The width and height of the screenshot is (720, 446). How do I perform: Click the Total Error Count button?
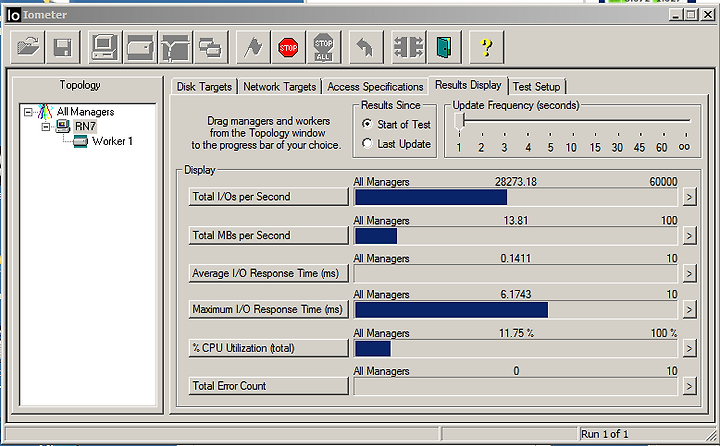click(x=269, y=386)
